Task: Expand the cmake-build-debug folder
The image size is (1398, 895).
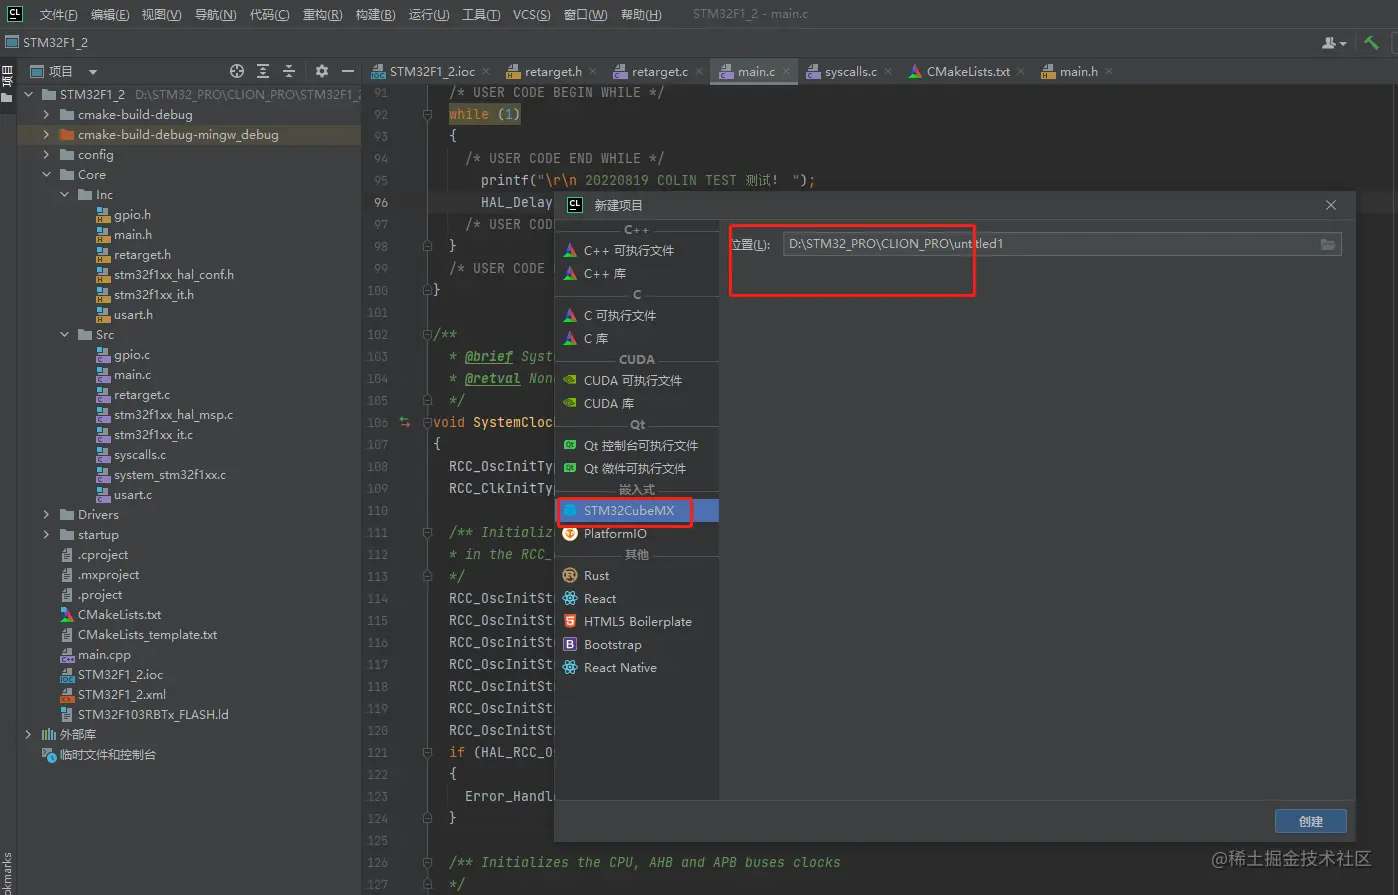Action: pos(46,115)
